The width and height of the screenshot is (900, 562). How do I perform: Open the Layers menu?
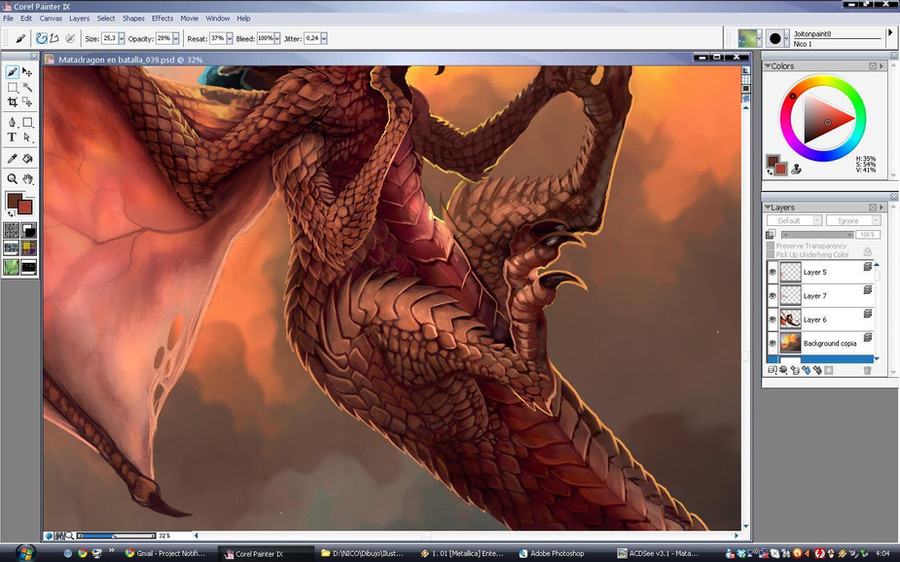point(79,18)
